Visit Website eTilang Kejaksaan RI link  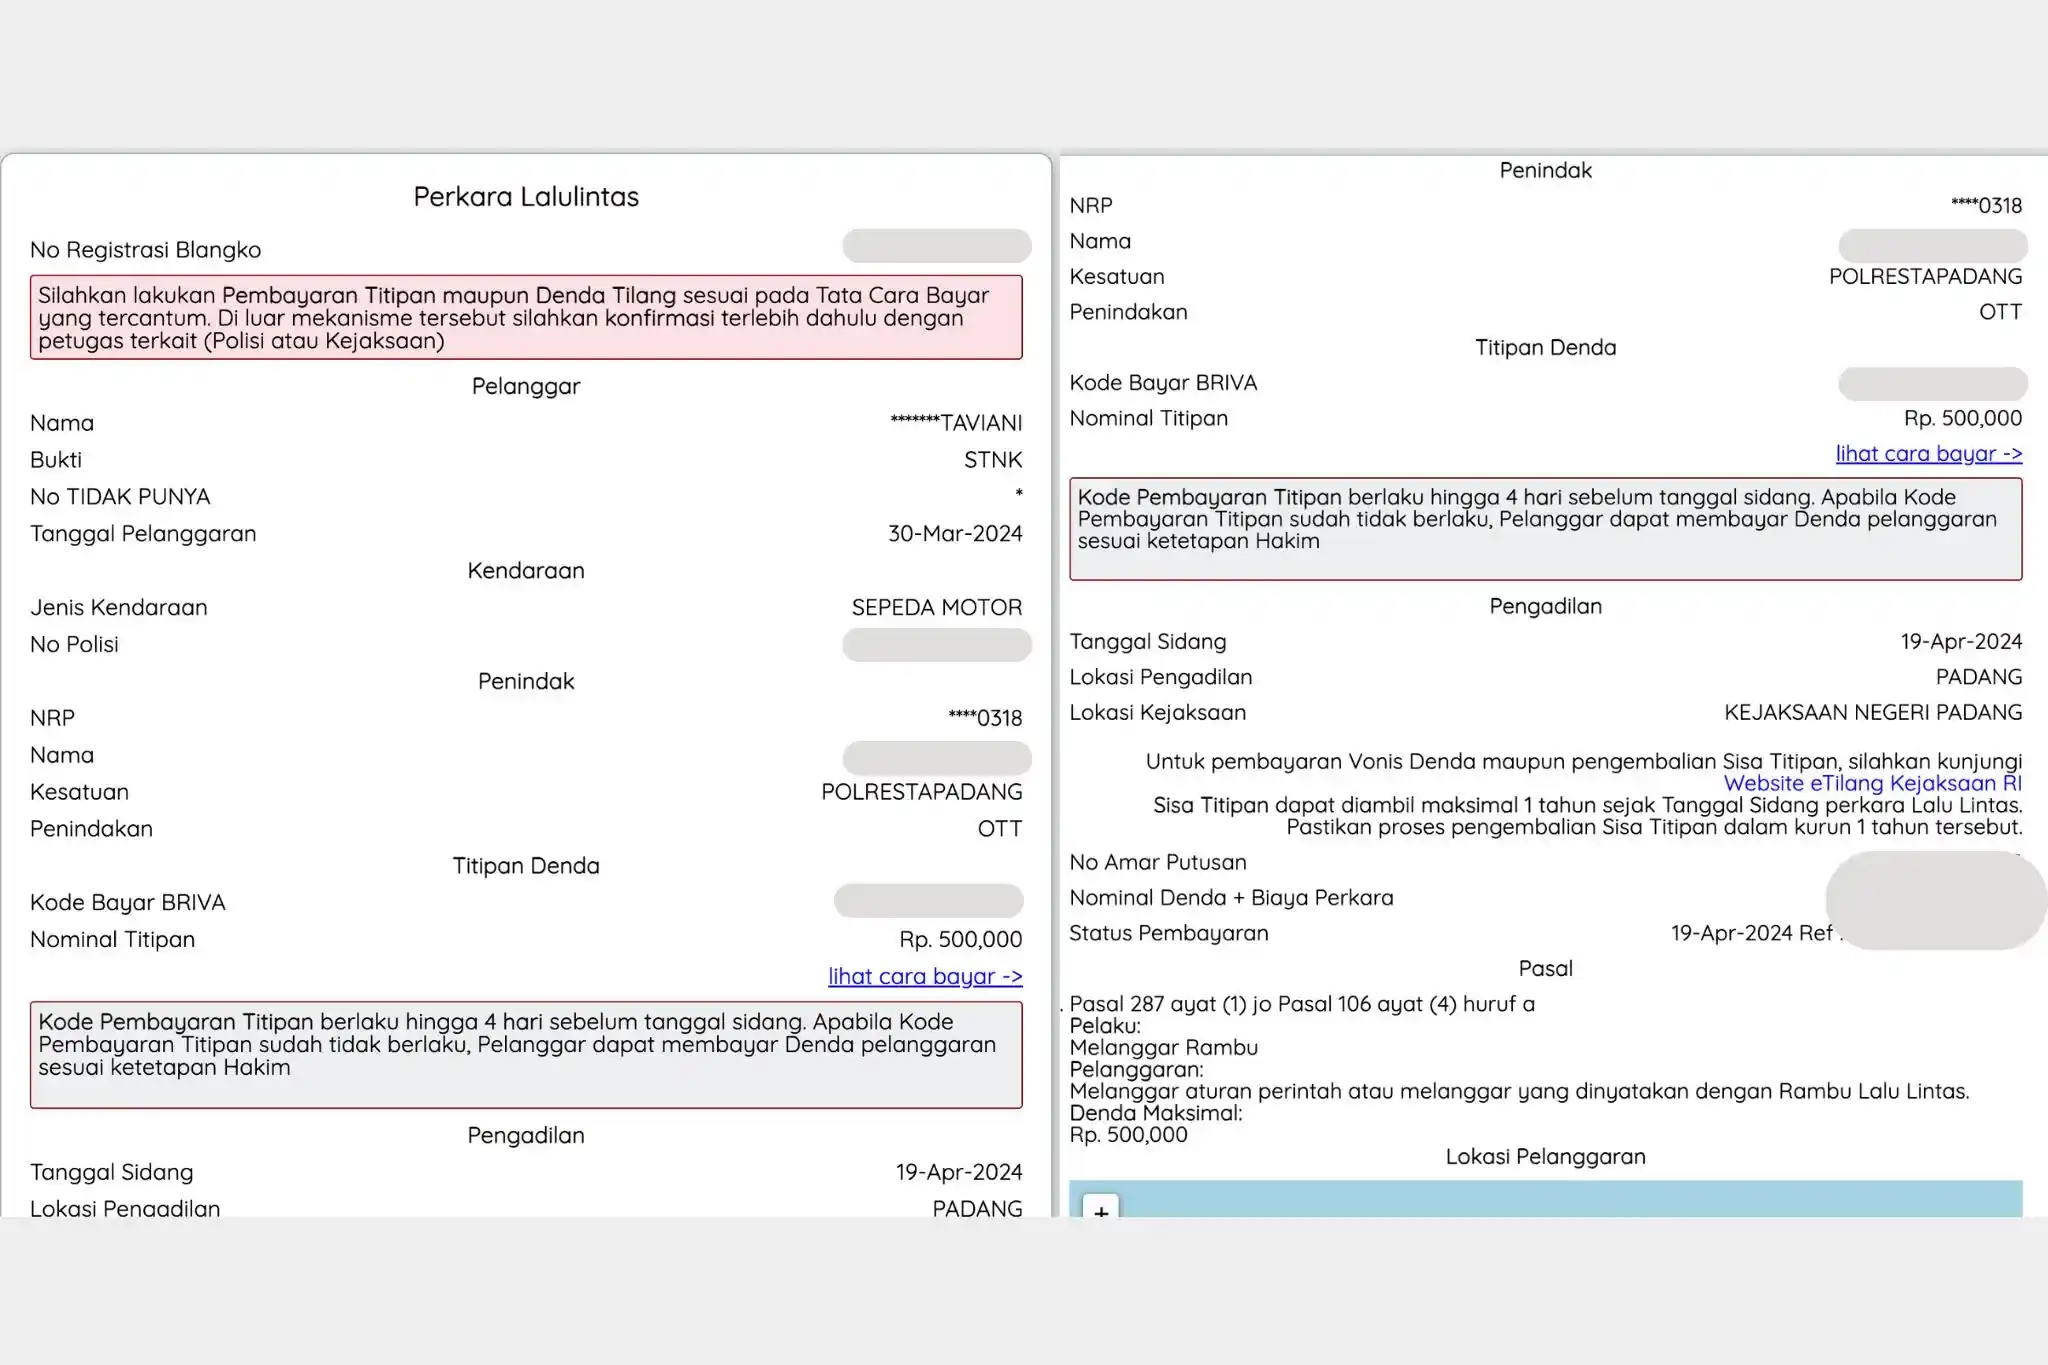1872,784
